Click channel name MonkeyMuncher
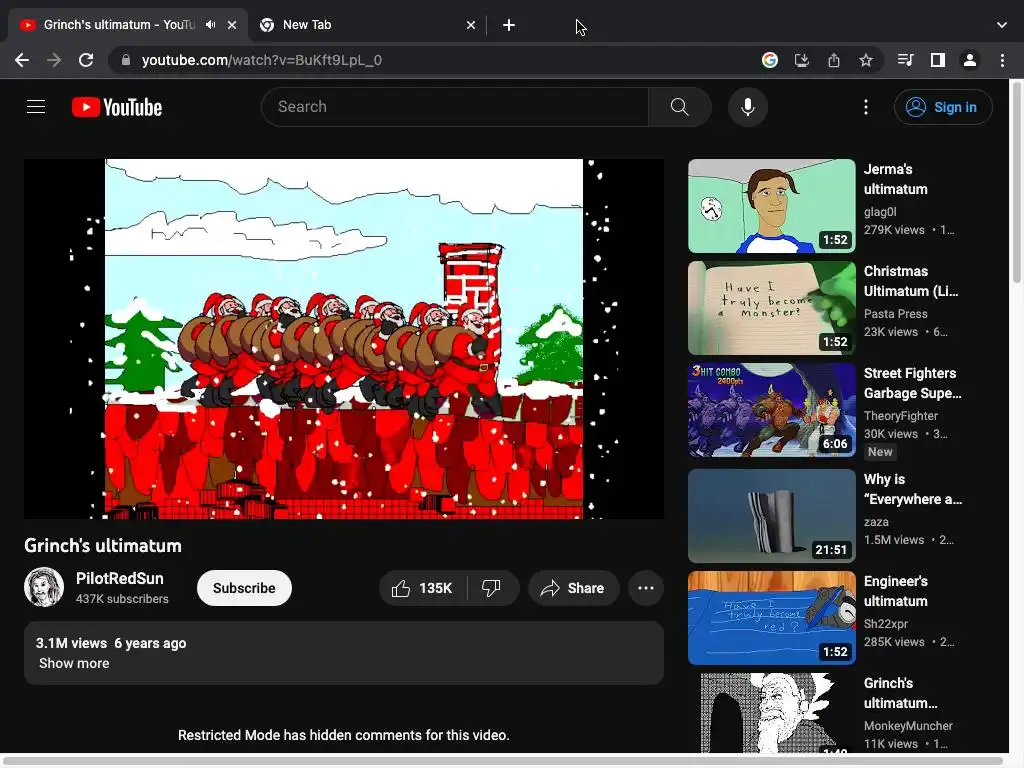Viewport: 1024px width, 768px height. pos(908,726)
